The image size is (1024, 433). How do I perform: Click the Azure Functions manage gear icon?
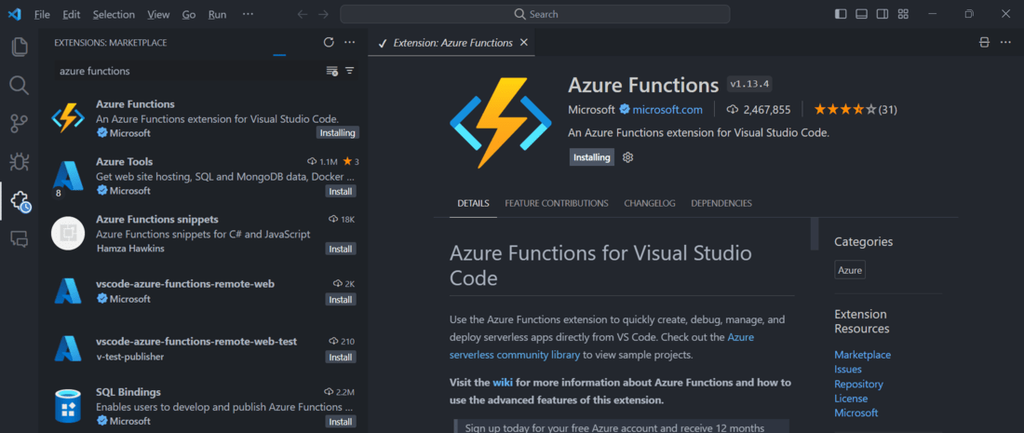[x=628, y=157]
